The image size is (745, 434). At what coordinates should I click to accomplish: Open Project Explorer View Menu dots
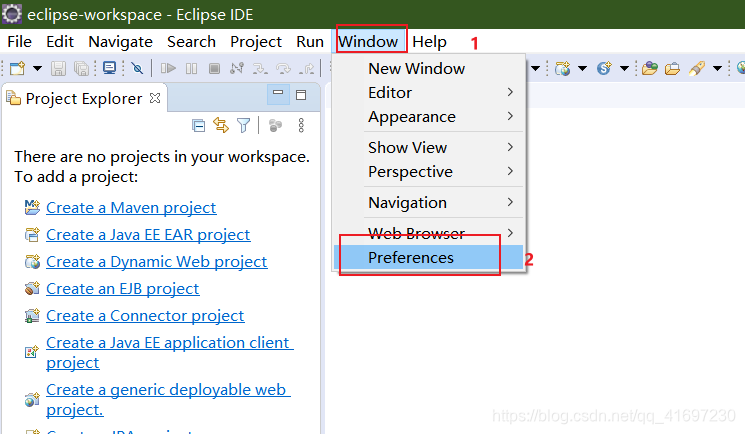point(301,125)
